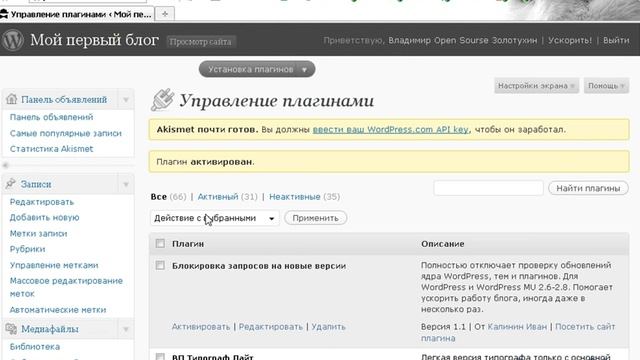Show Все plugins filter
Image resolution: width=640 pixels, height=360 pixels.
click(x=159, y=197)
